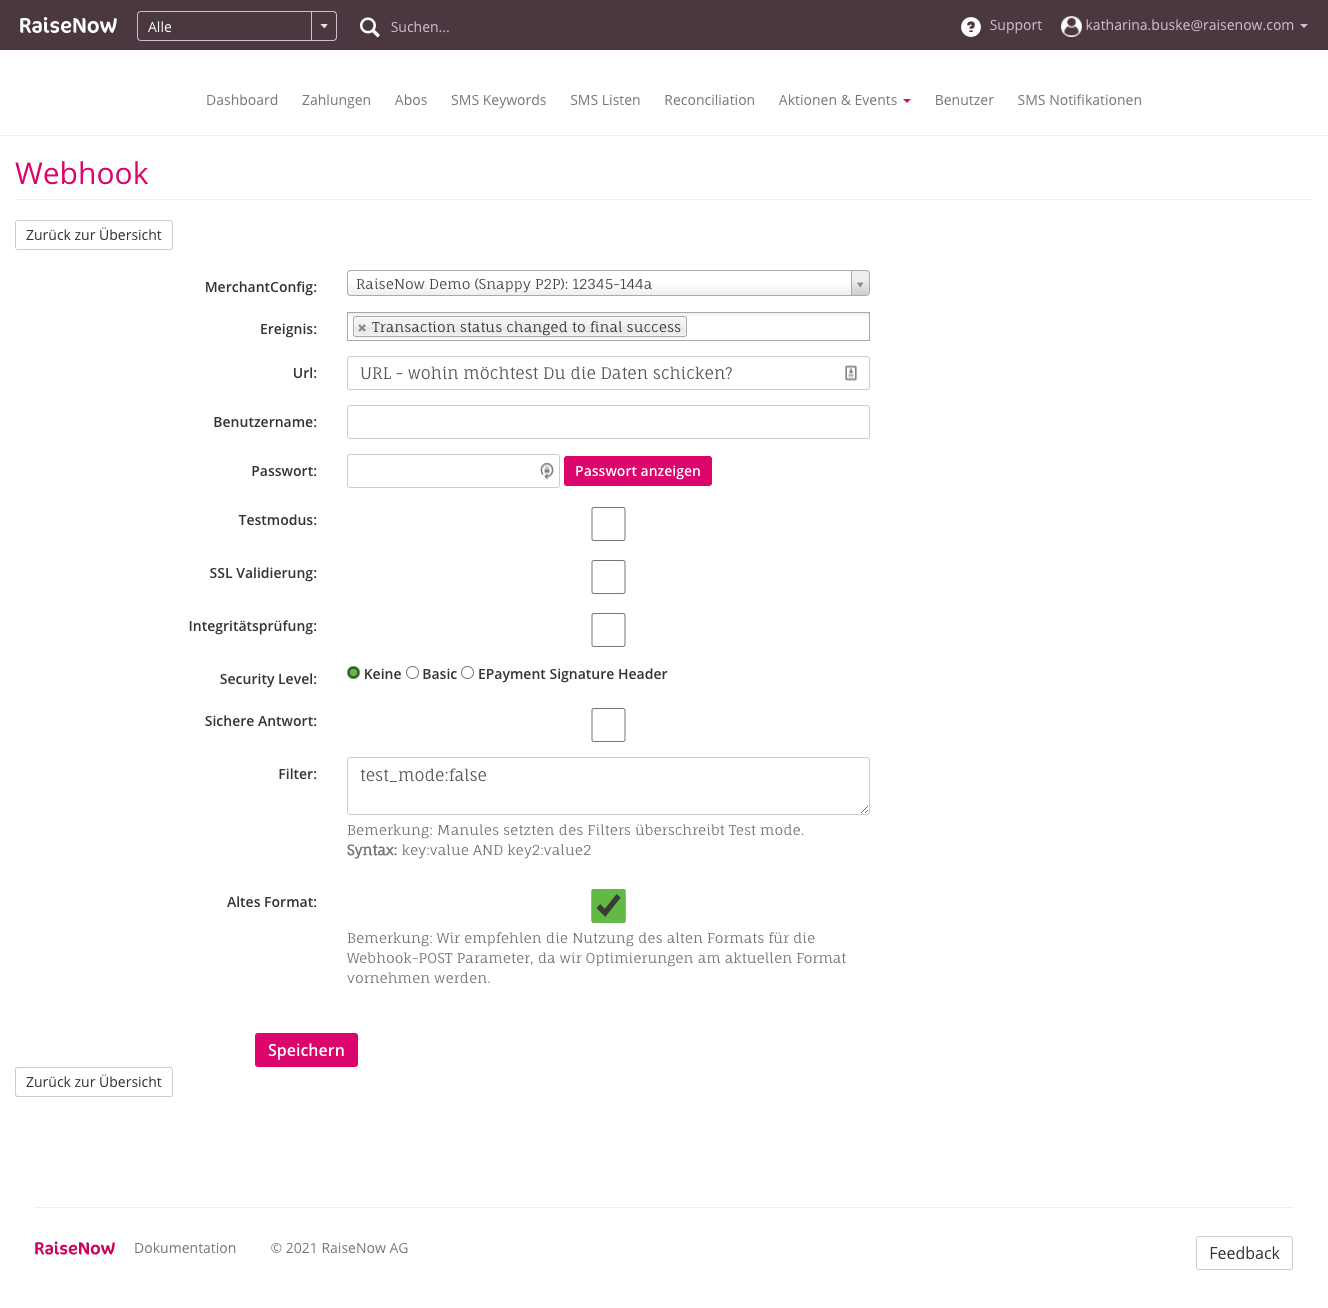The width and height of the screenshot is (1328, 1308).
Task: Click the user avatar icon
Action: [x=1071, y=27]
